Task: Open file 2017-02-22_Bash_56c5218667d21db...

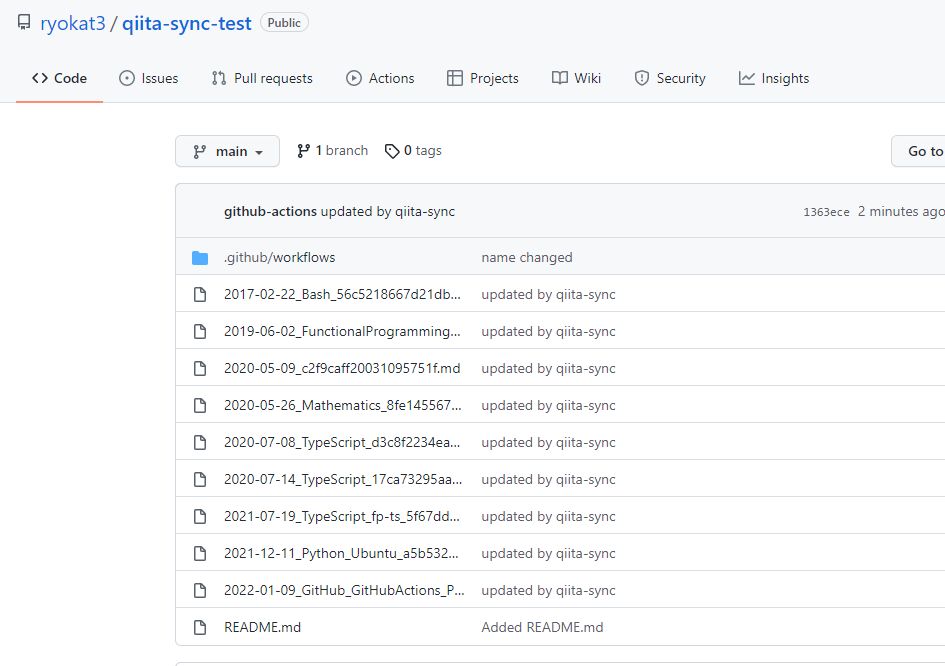Action: (342, 294)
